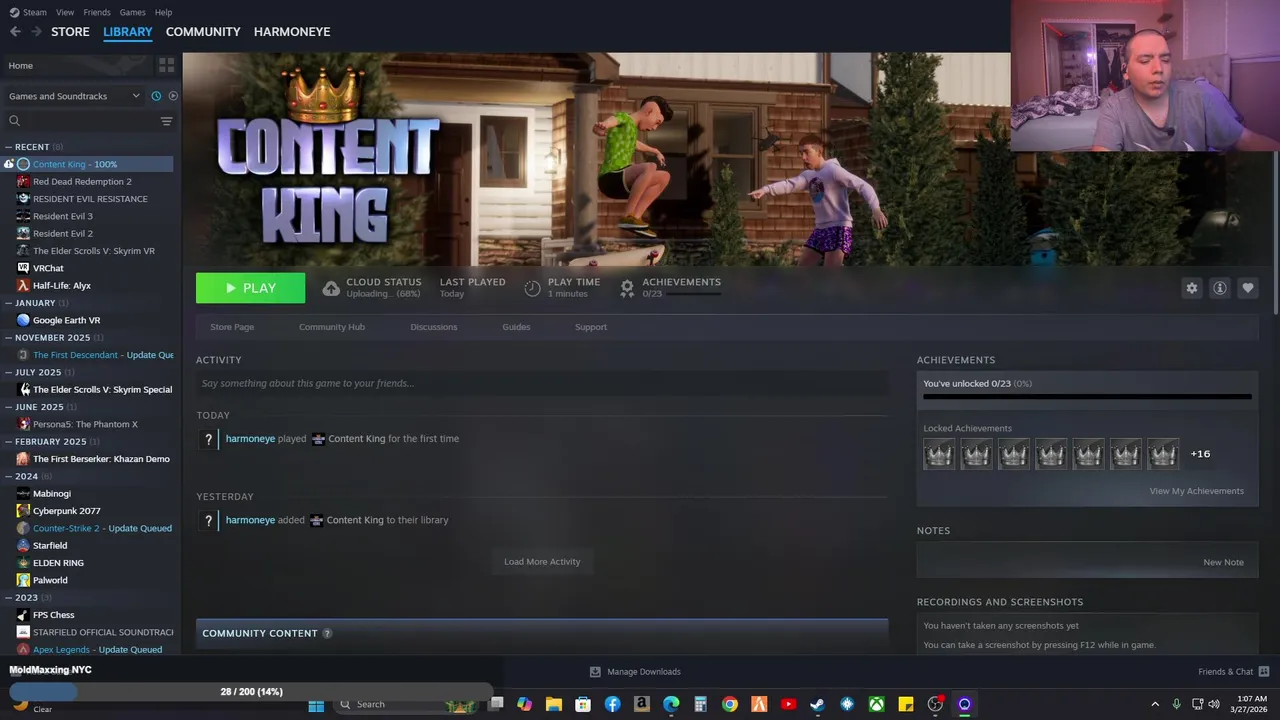
Task: Click the achievements gear badge icon
Action: [627, 288]
